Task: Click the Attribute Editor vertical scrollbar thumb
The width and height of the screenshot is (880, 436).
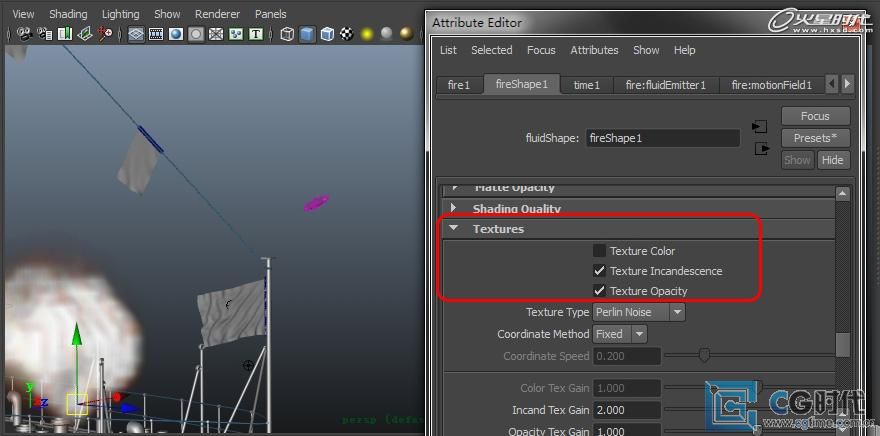Action: point(842,345)
